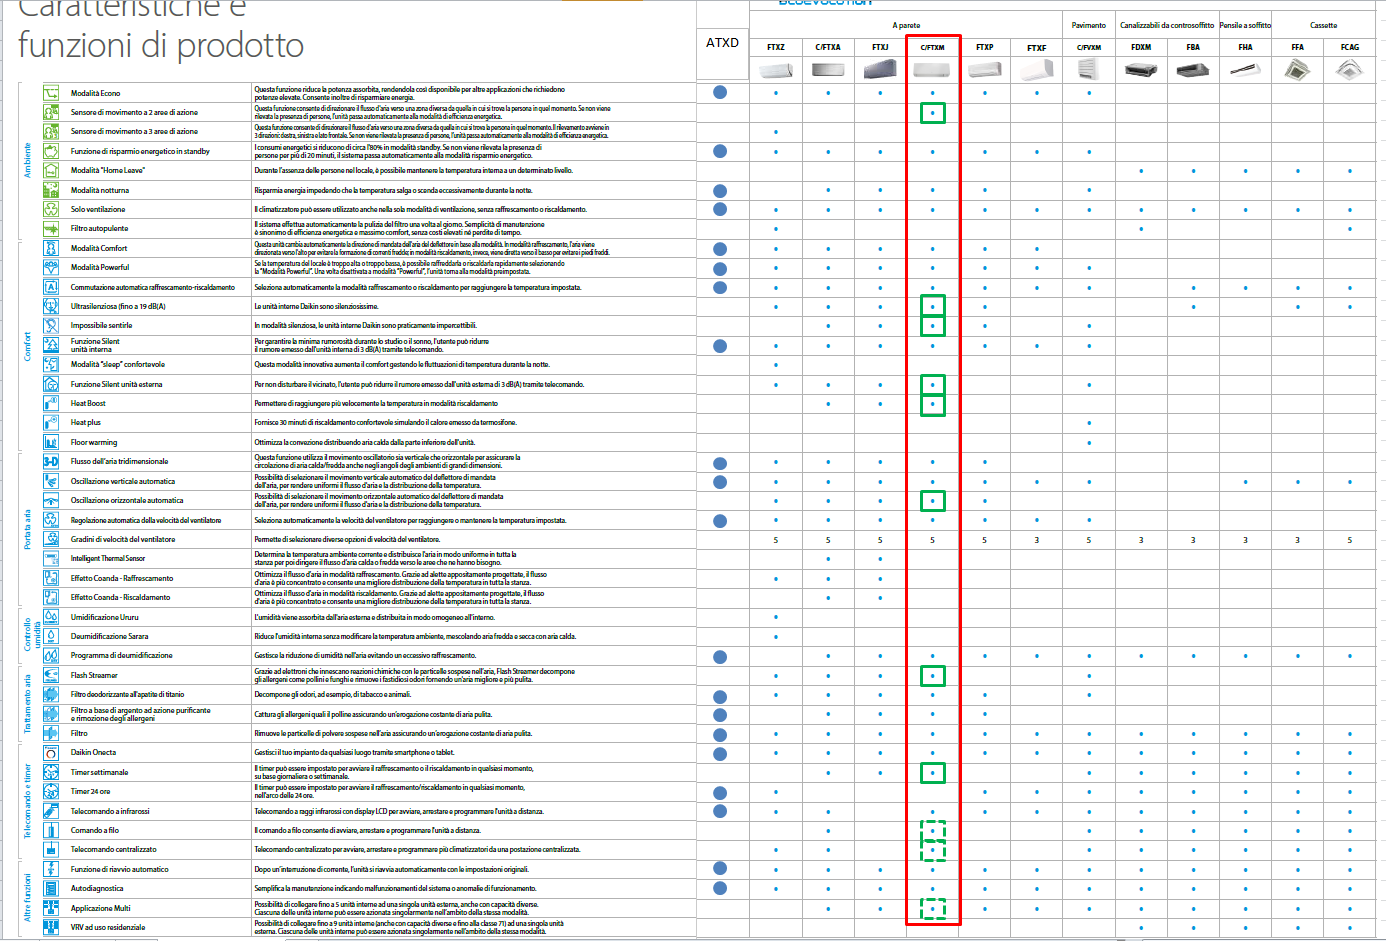Screen dimensions: 1386x941
Task: Click the Intelligent Thermal Sensor icon
Action: point(51,558)
